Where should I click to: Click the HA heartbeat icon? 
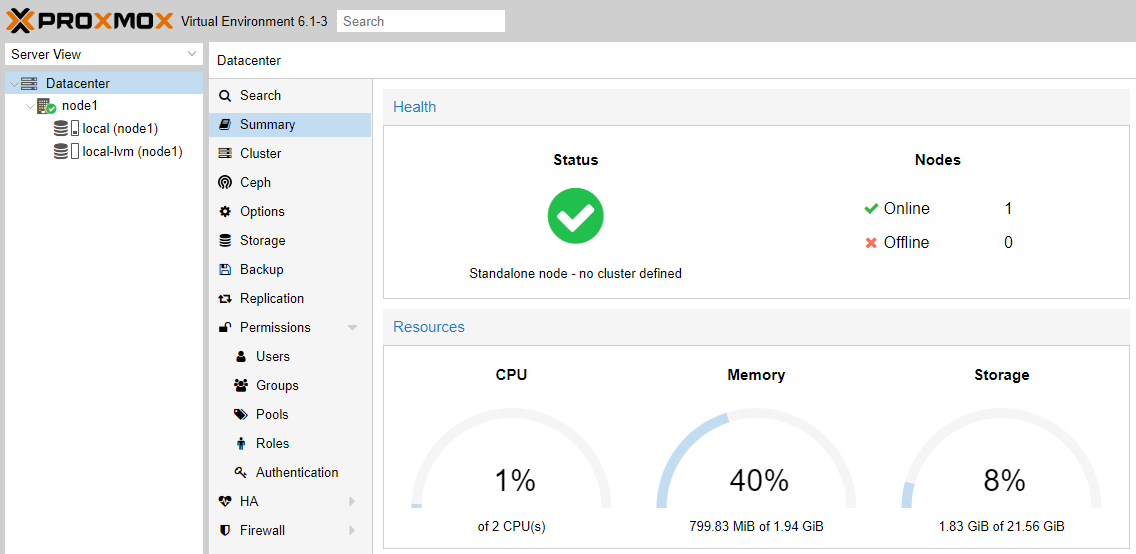(225, 502)
